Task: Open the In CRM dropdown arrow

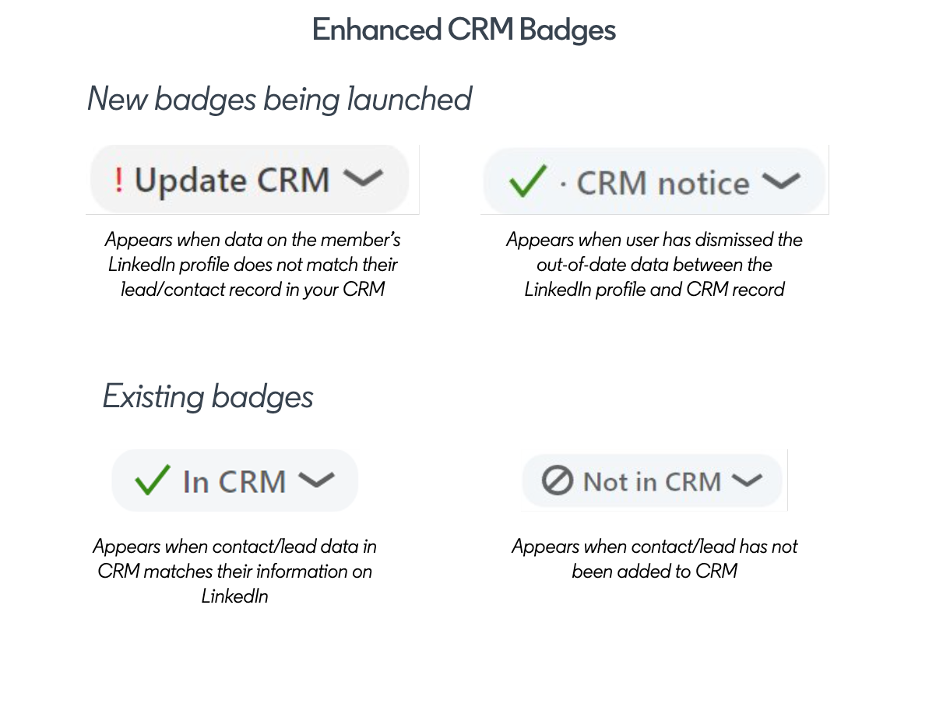Action: click(316, 480)
